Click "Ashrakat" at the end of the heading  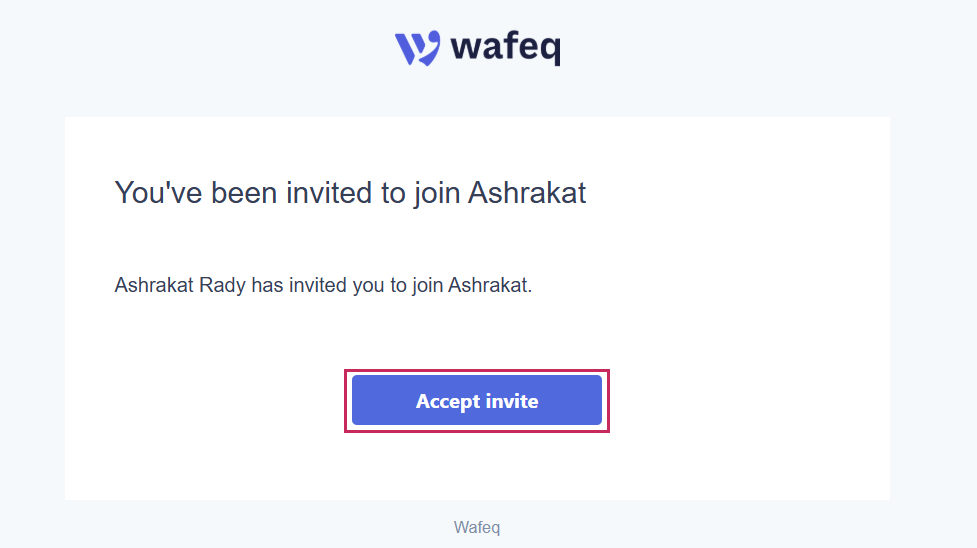(x=527, y=192)
